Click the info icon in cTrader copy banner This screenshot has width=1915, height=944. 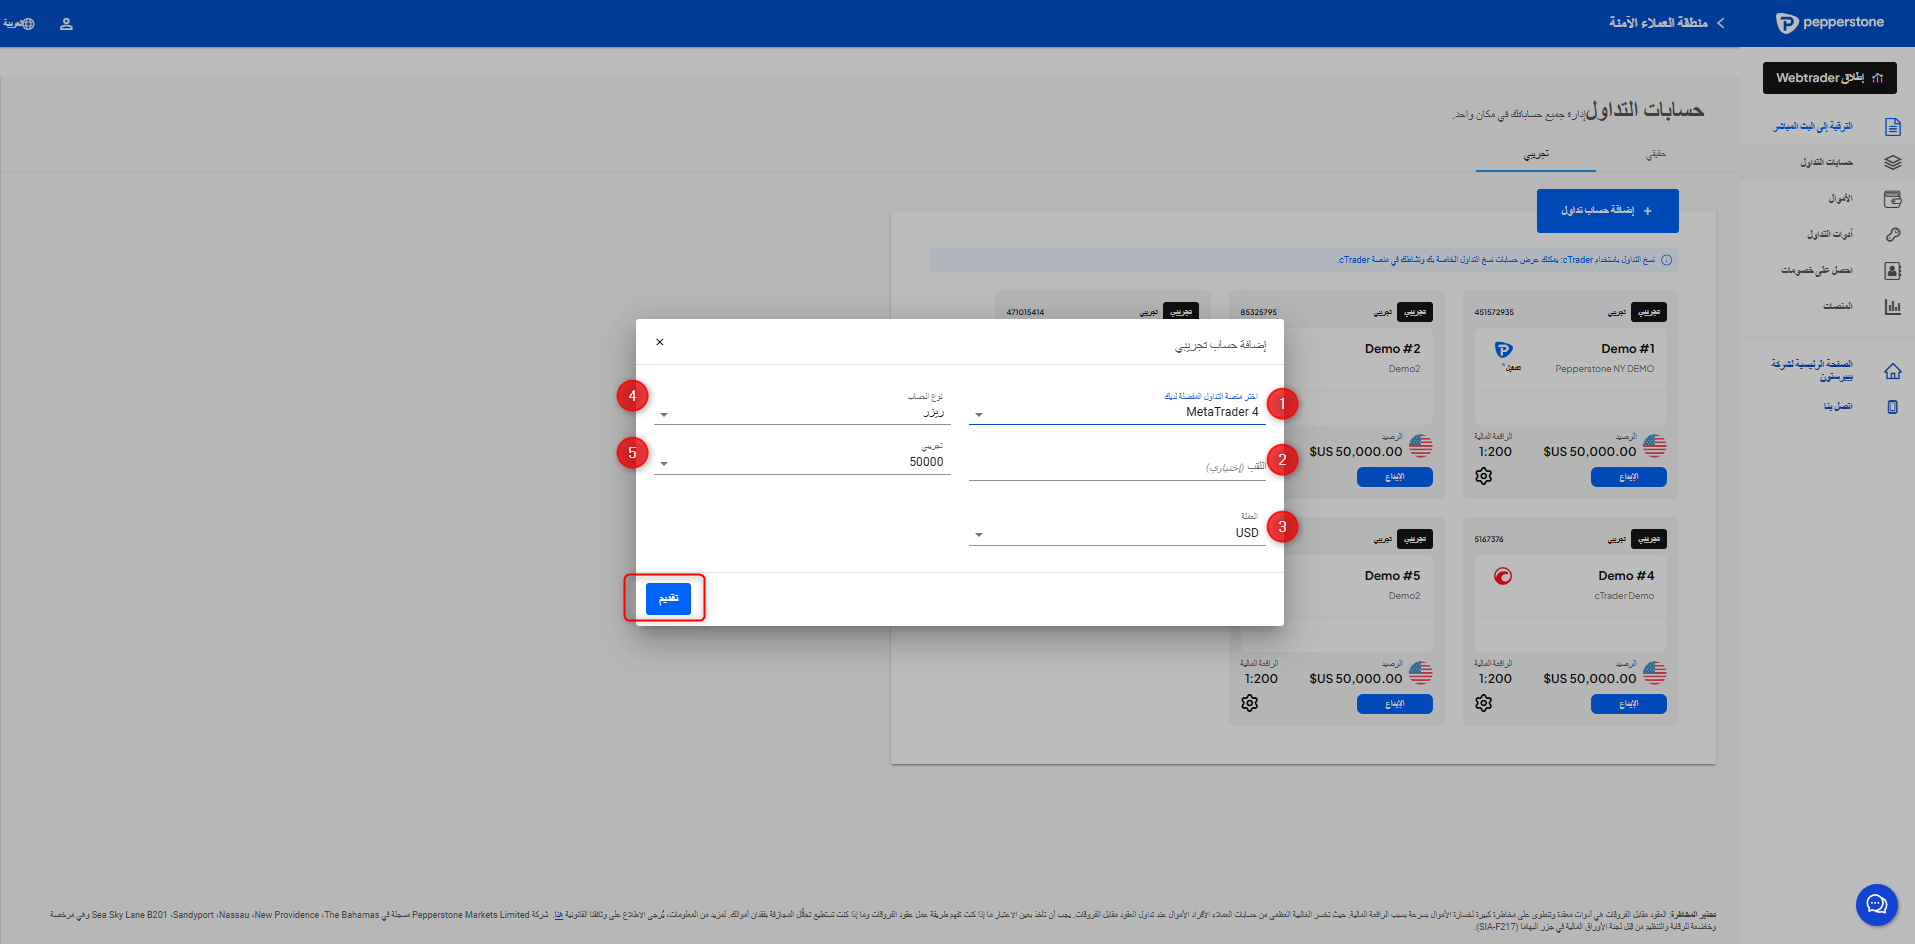(1667, 260)
